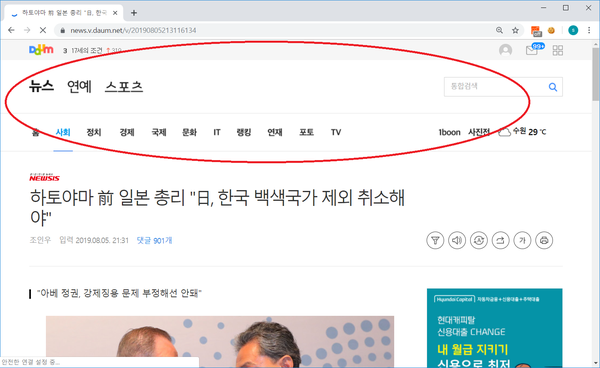Viewport: 600px width, 368px height.
Task: Close the current browser tab
Action: pyautogui.click(x=115, y=13)
